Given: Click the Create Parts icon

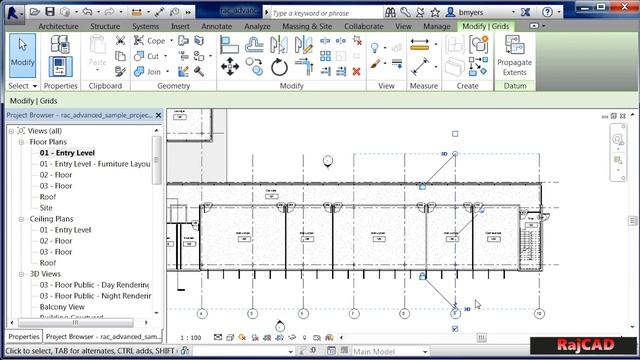Looking at the screenshot, I should (x=454, y=67).
